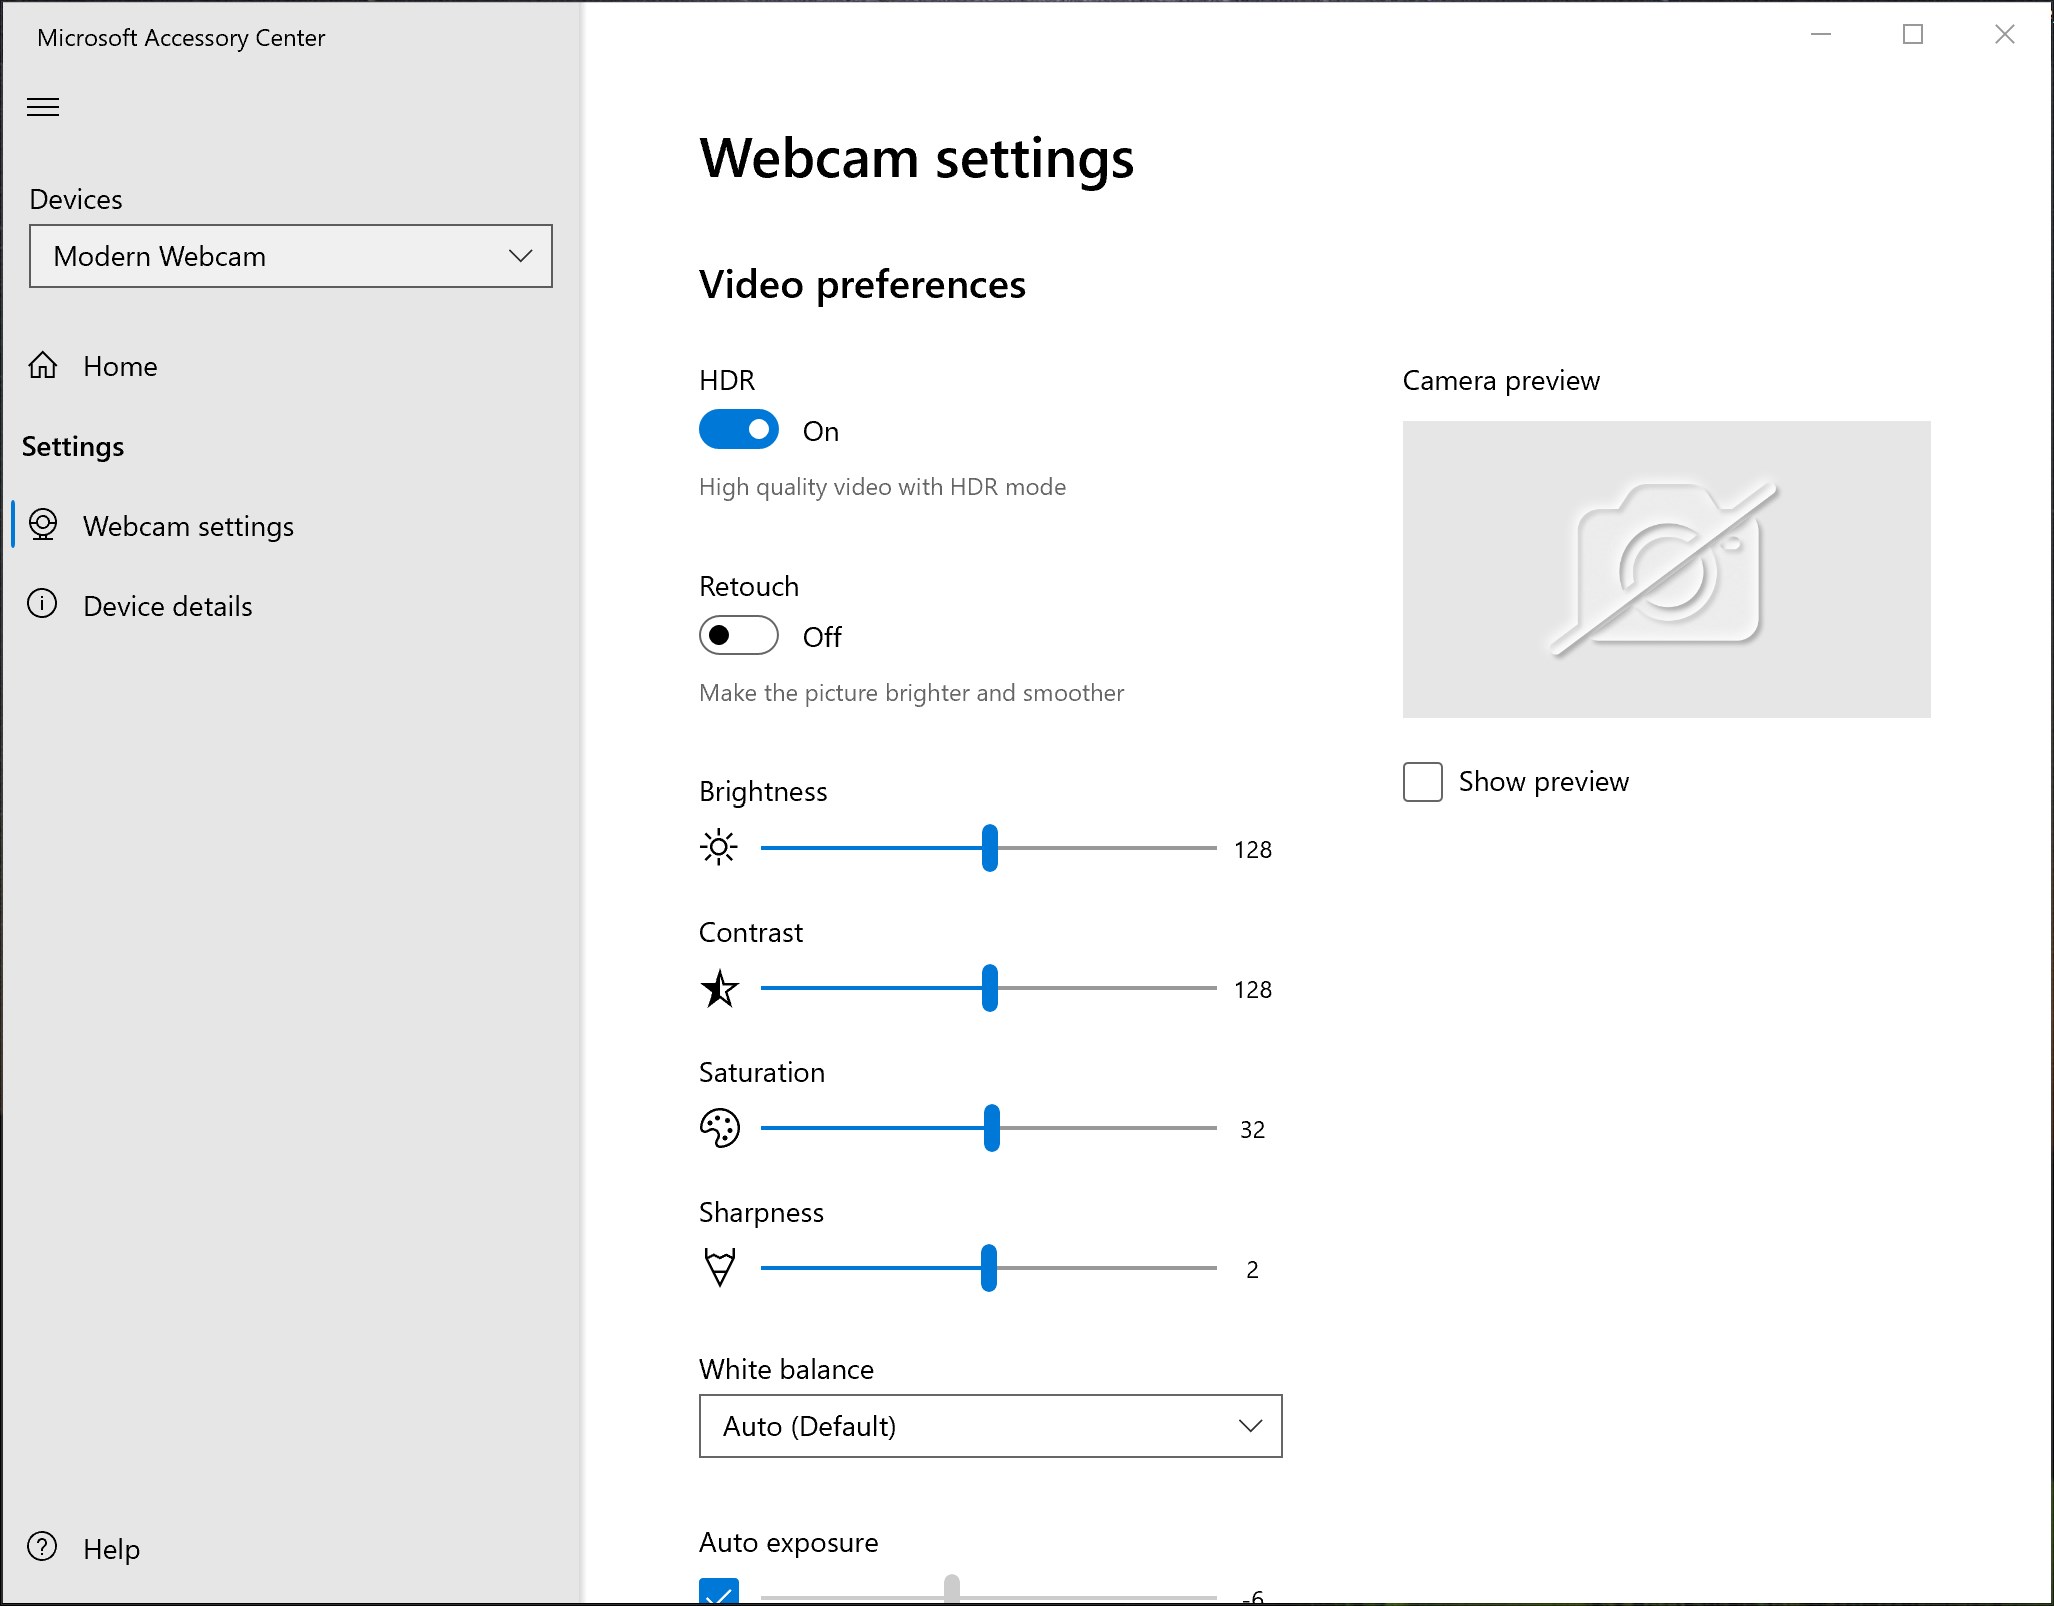
Task: Click the Home navigation entry
Action: click(120, 366)
